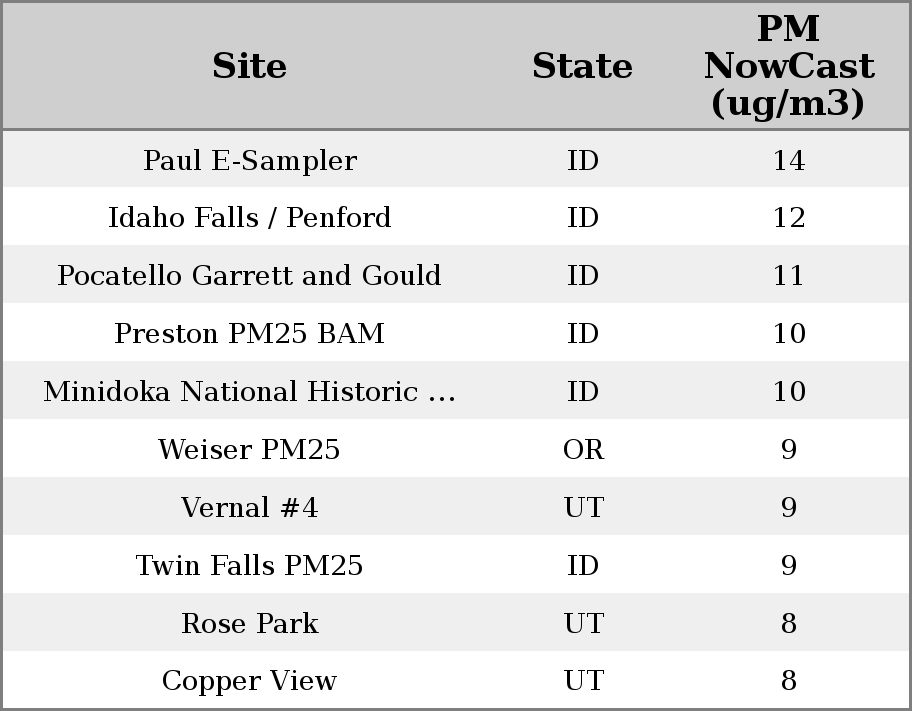The height and width of the screenshot is (711, 912).
Task: Sort by the State column header
Action: (582, 66)
